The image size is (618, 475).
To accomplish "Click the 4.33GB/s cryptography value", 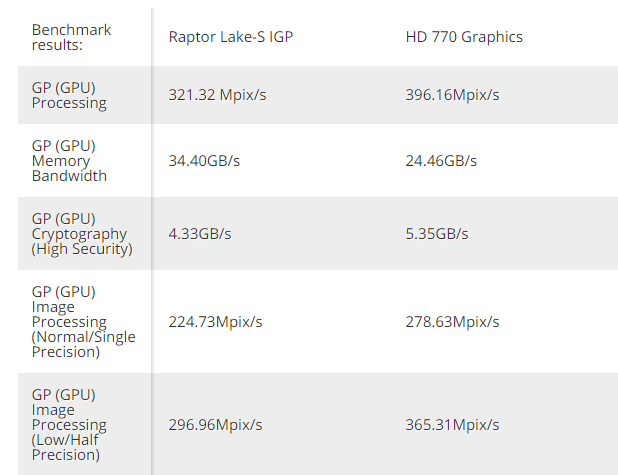I will 200,234.
